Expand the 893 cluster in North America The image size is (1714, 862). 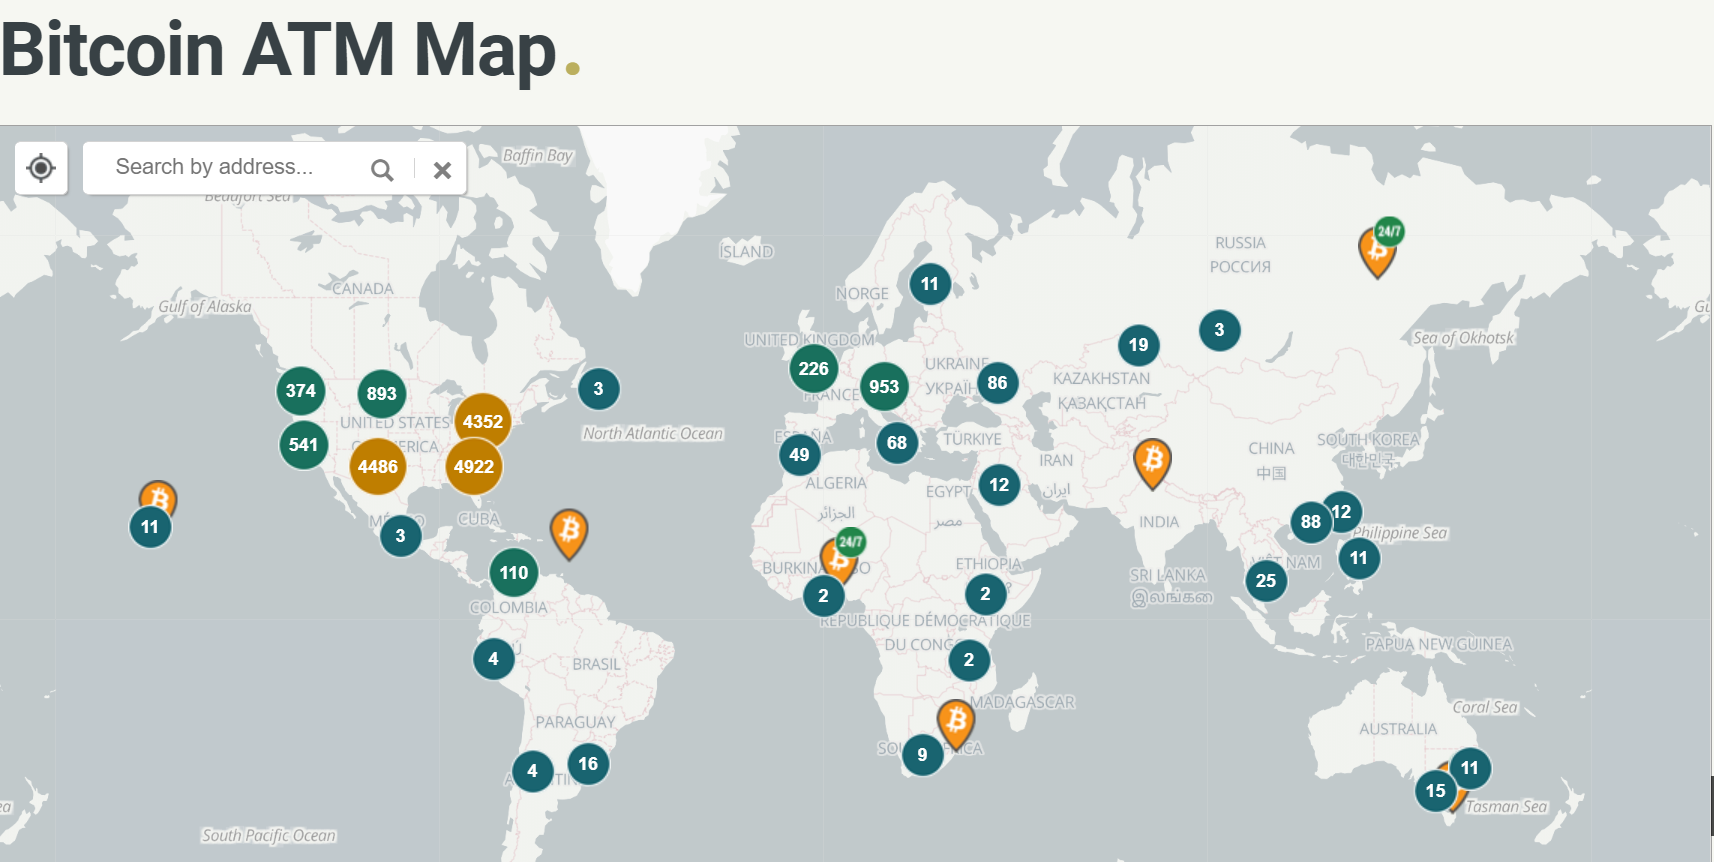pos(381,394)
